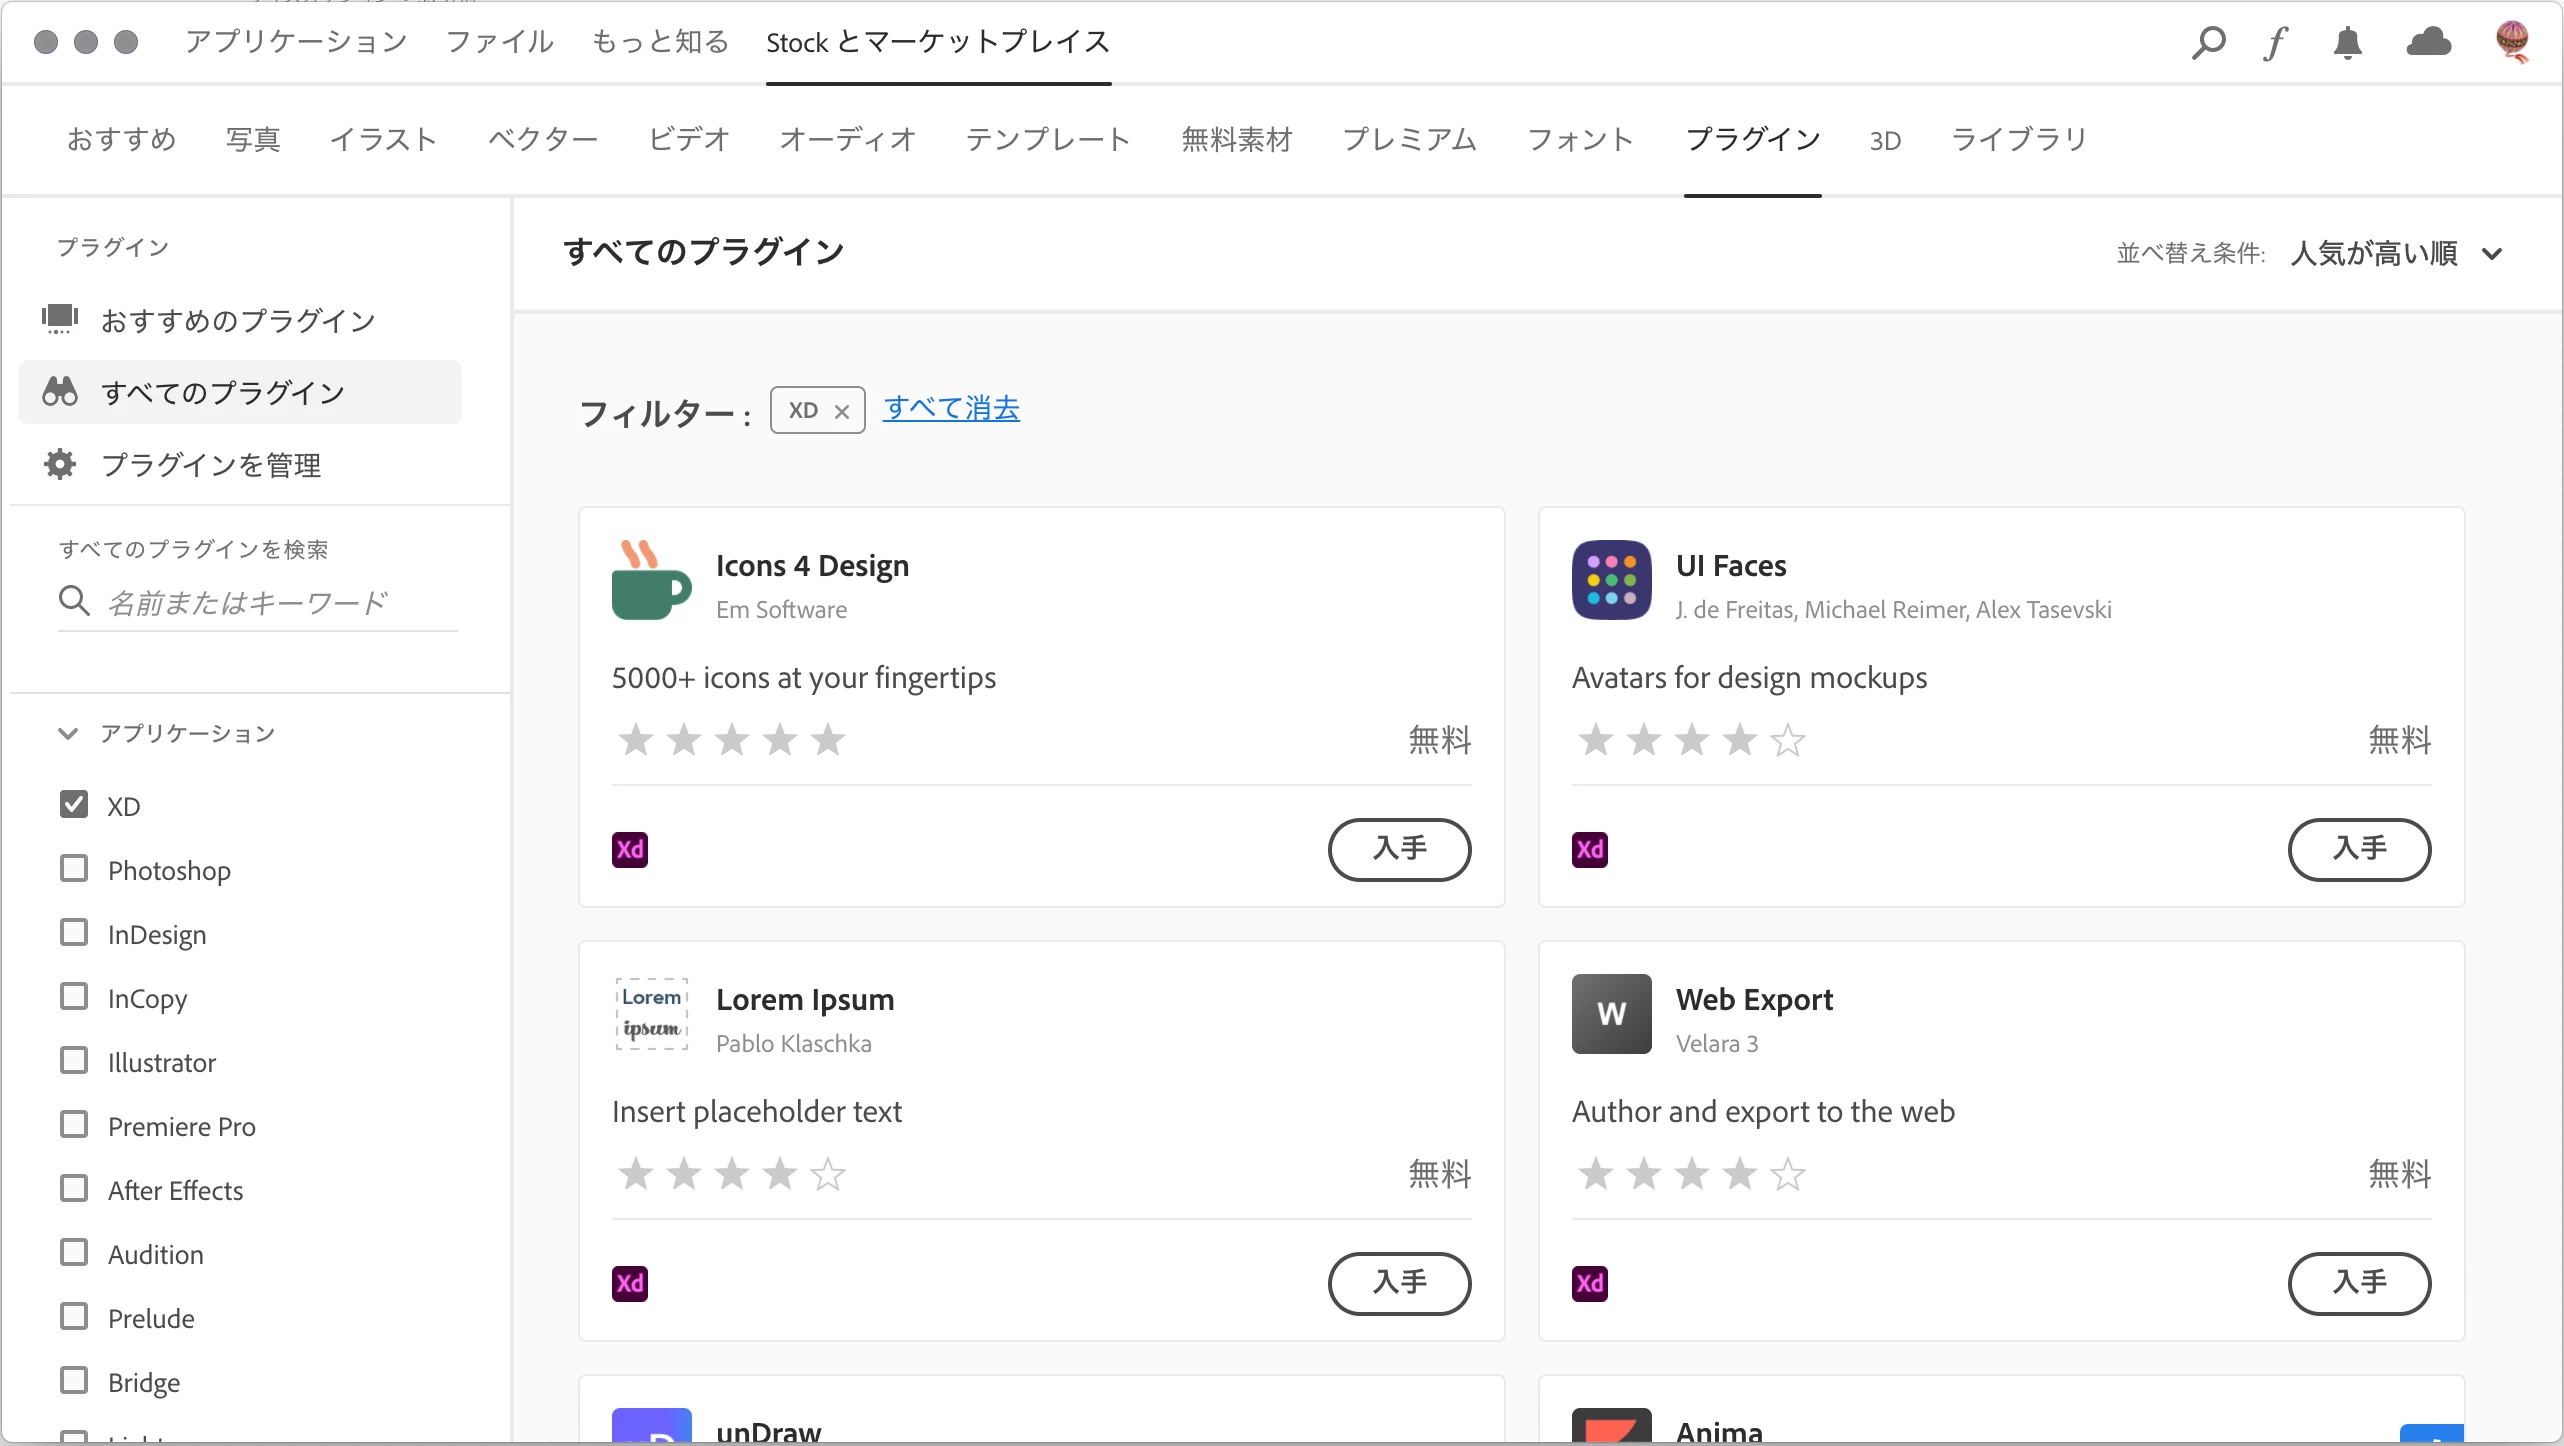Open the user profile avatar
Image resolution: width=2564 pixels, height=1446 pixels.
pos(2512,42)
